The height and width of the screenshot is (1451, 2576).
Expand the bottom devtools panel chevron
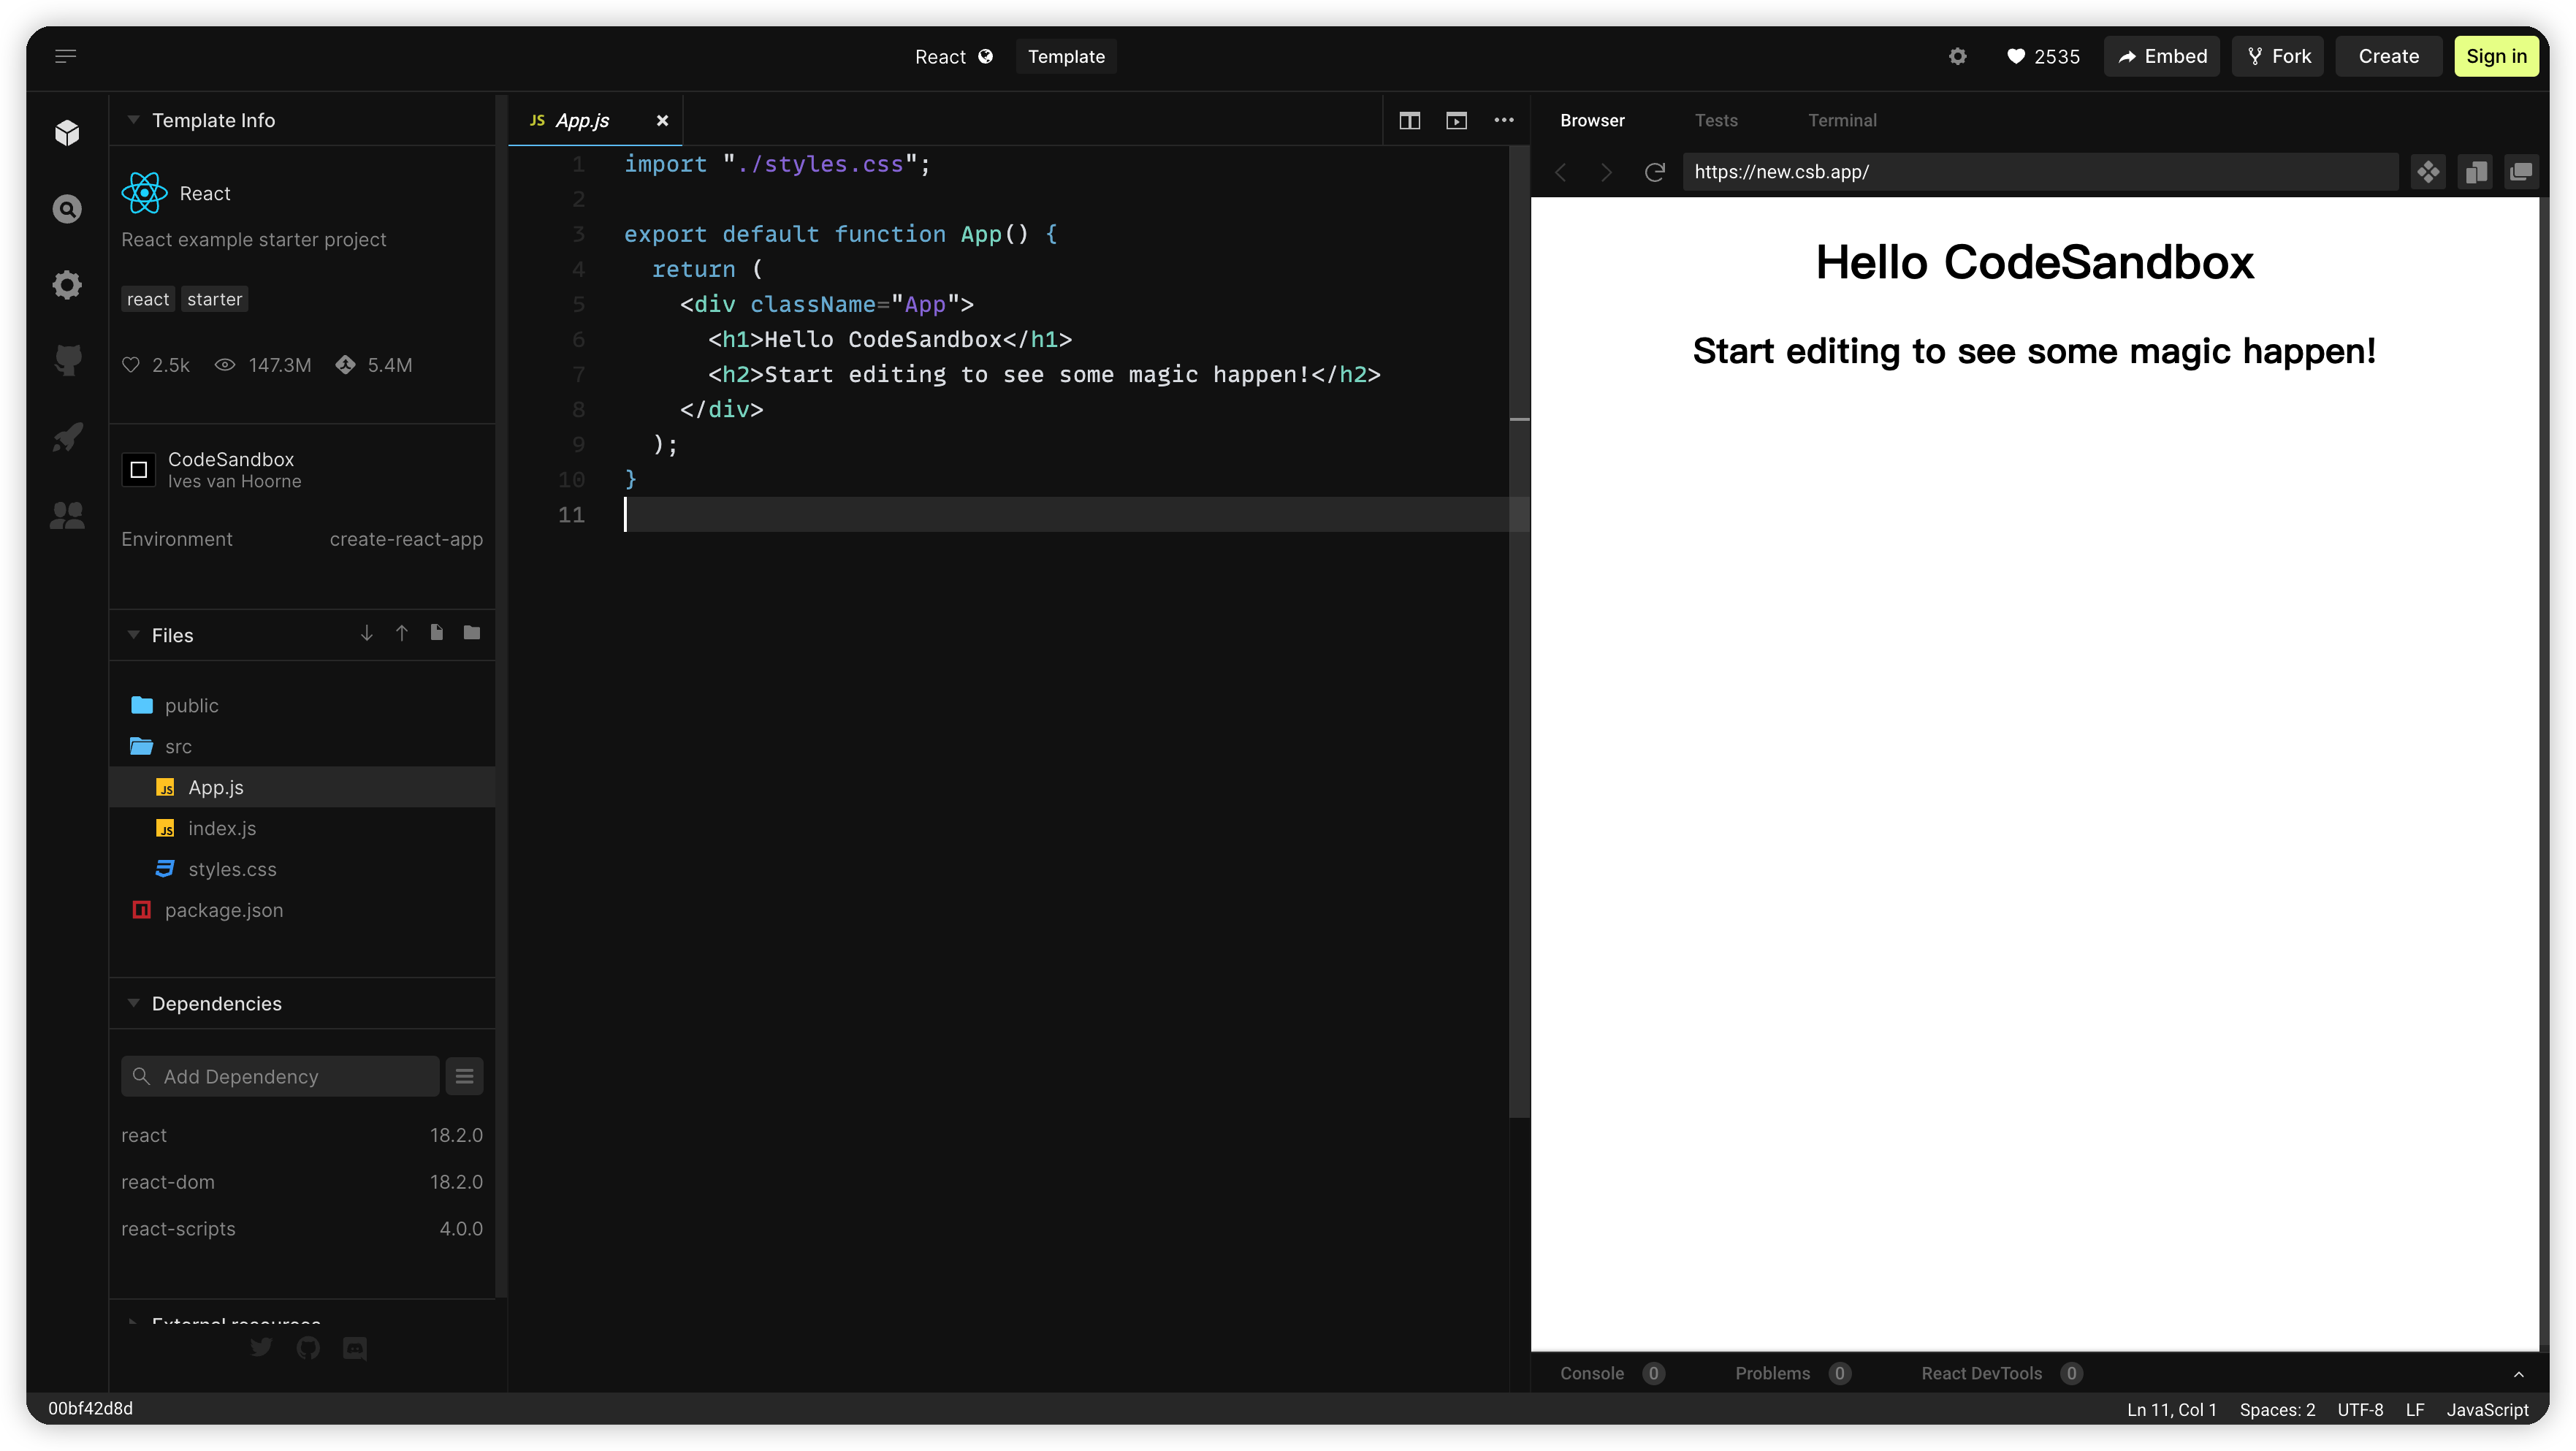point(2519,1374)
